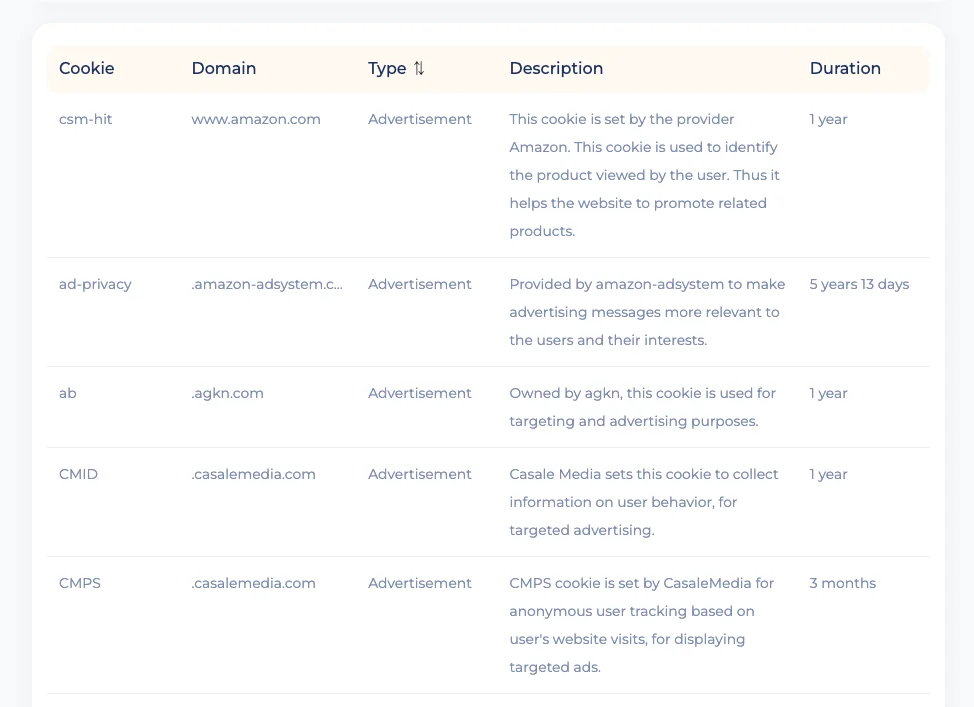Screen dimensions: 974x707
Task: Click the csm-hit description text
Action: pyautogui.click(x=644, y=175)
